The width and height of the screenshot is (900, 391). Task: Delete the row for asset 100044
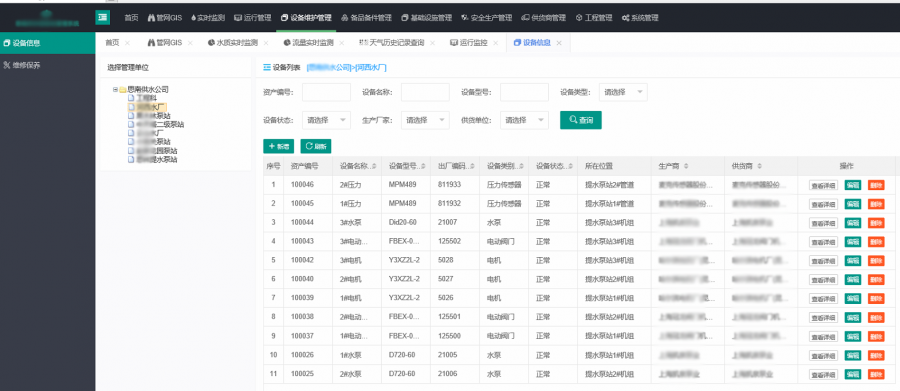(876, 223)
